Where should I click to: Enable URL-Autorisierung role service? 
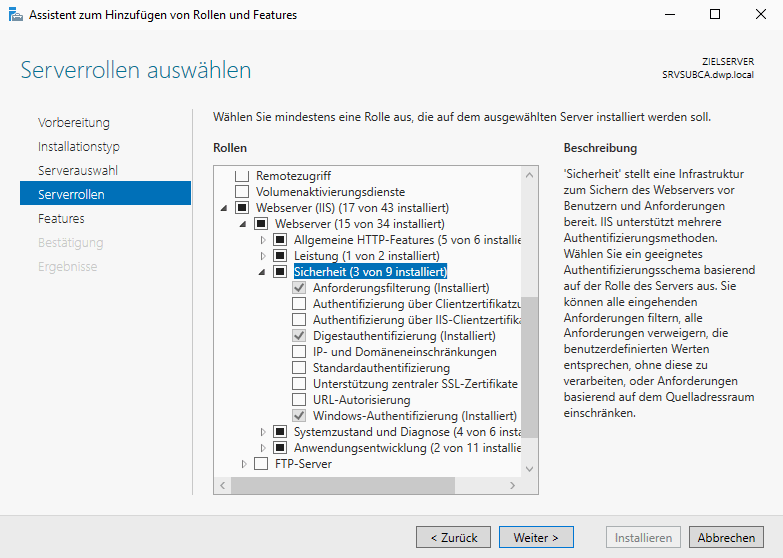pyautogui.click(x=299, y=400)
